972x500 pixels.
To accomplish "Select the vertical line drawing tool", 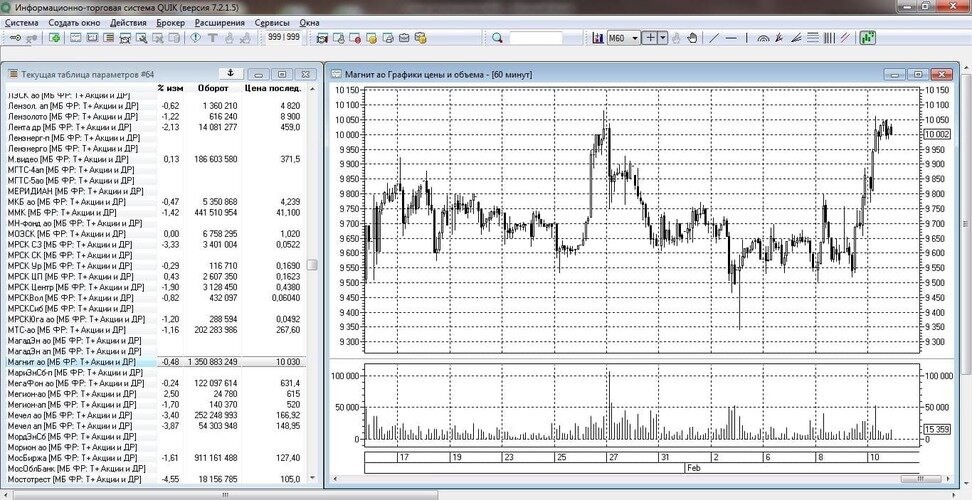I will click(x=746, y=38).
